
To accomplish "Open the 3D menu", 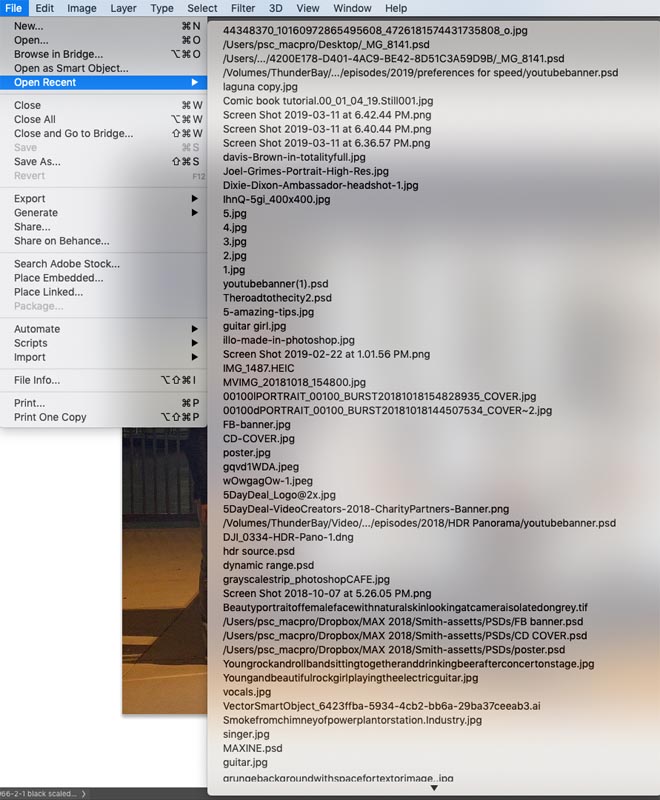I will coord(275,8).
